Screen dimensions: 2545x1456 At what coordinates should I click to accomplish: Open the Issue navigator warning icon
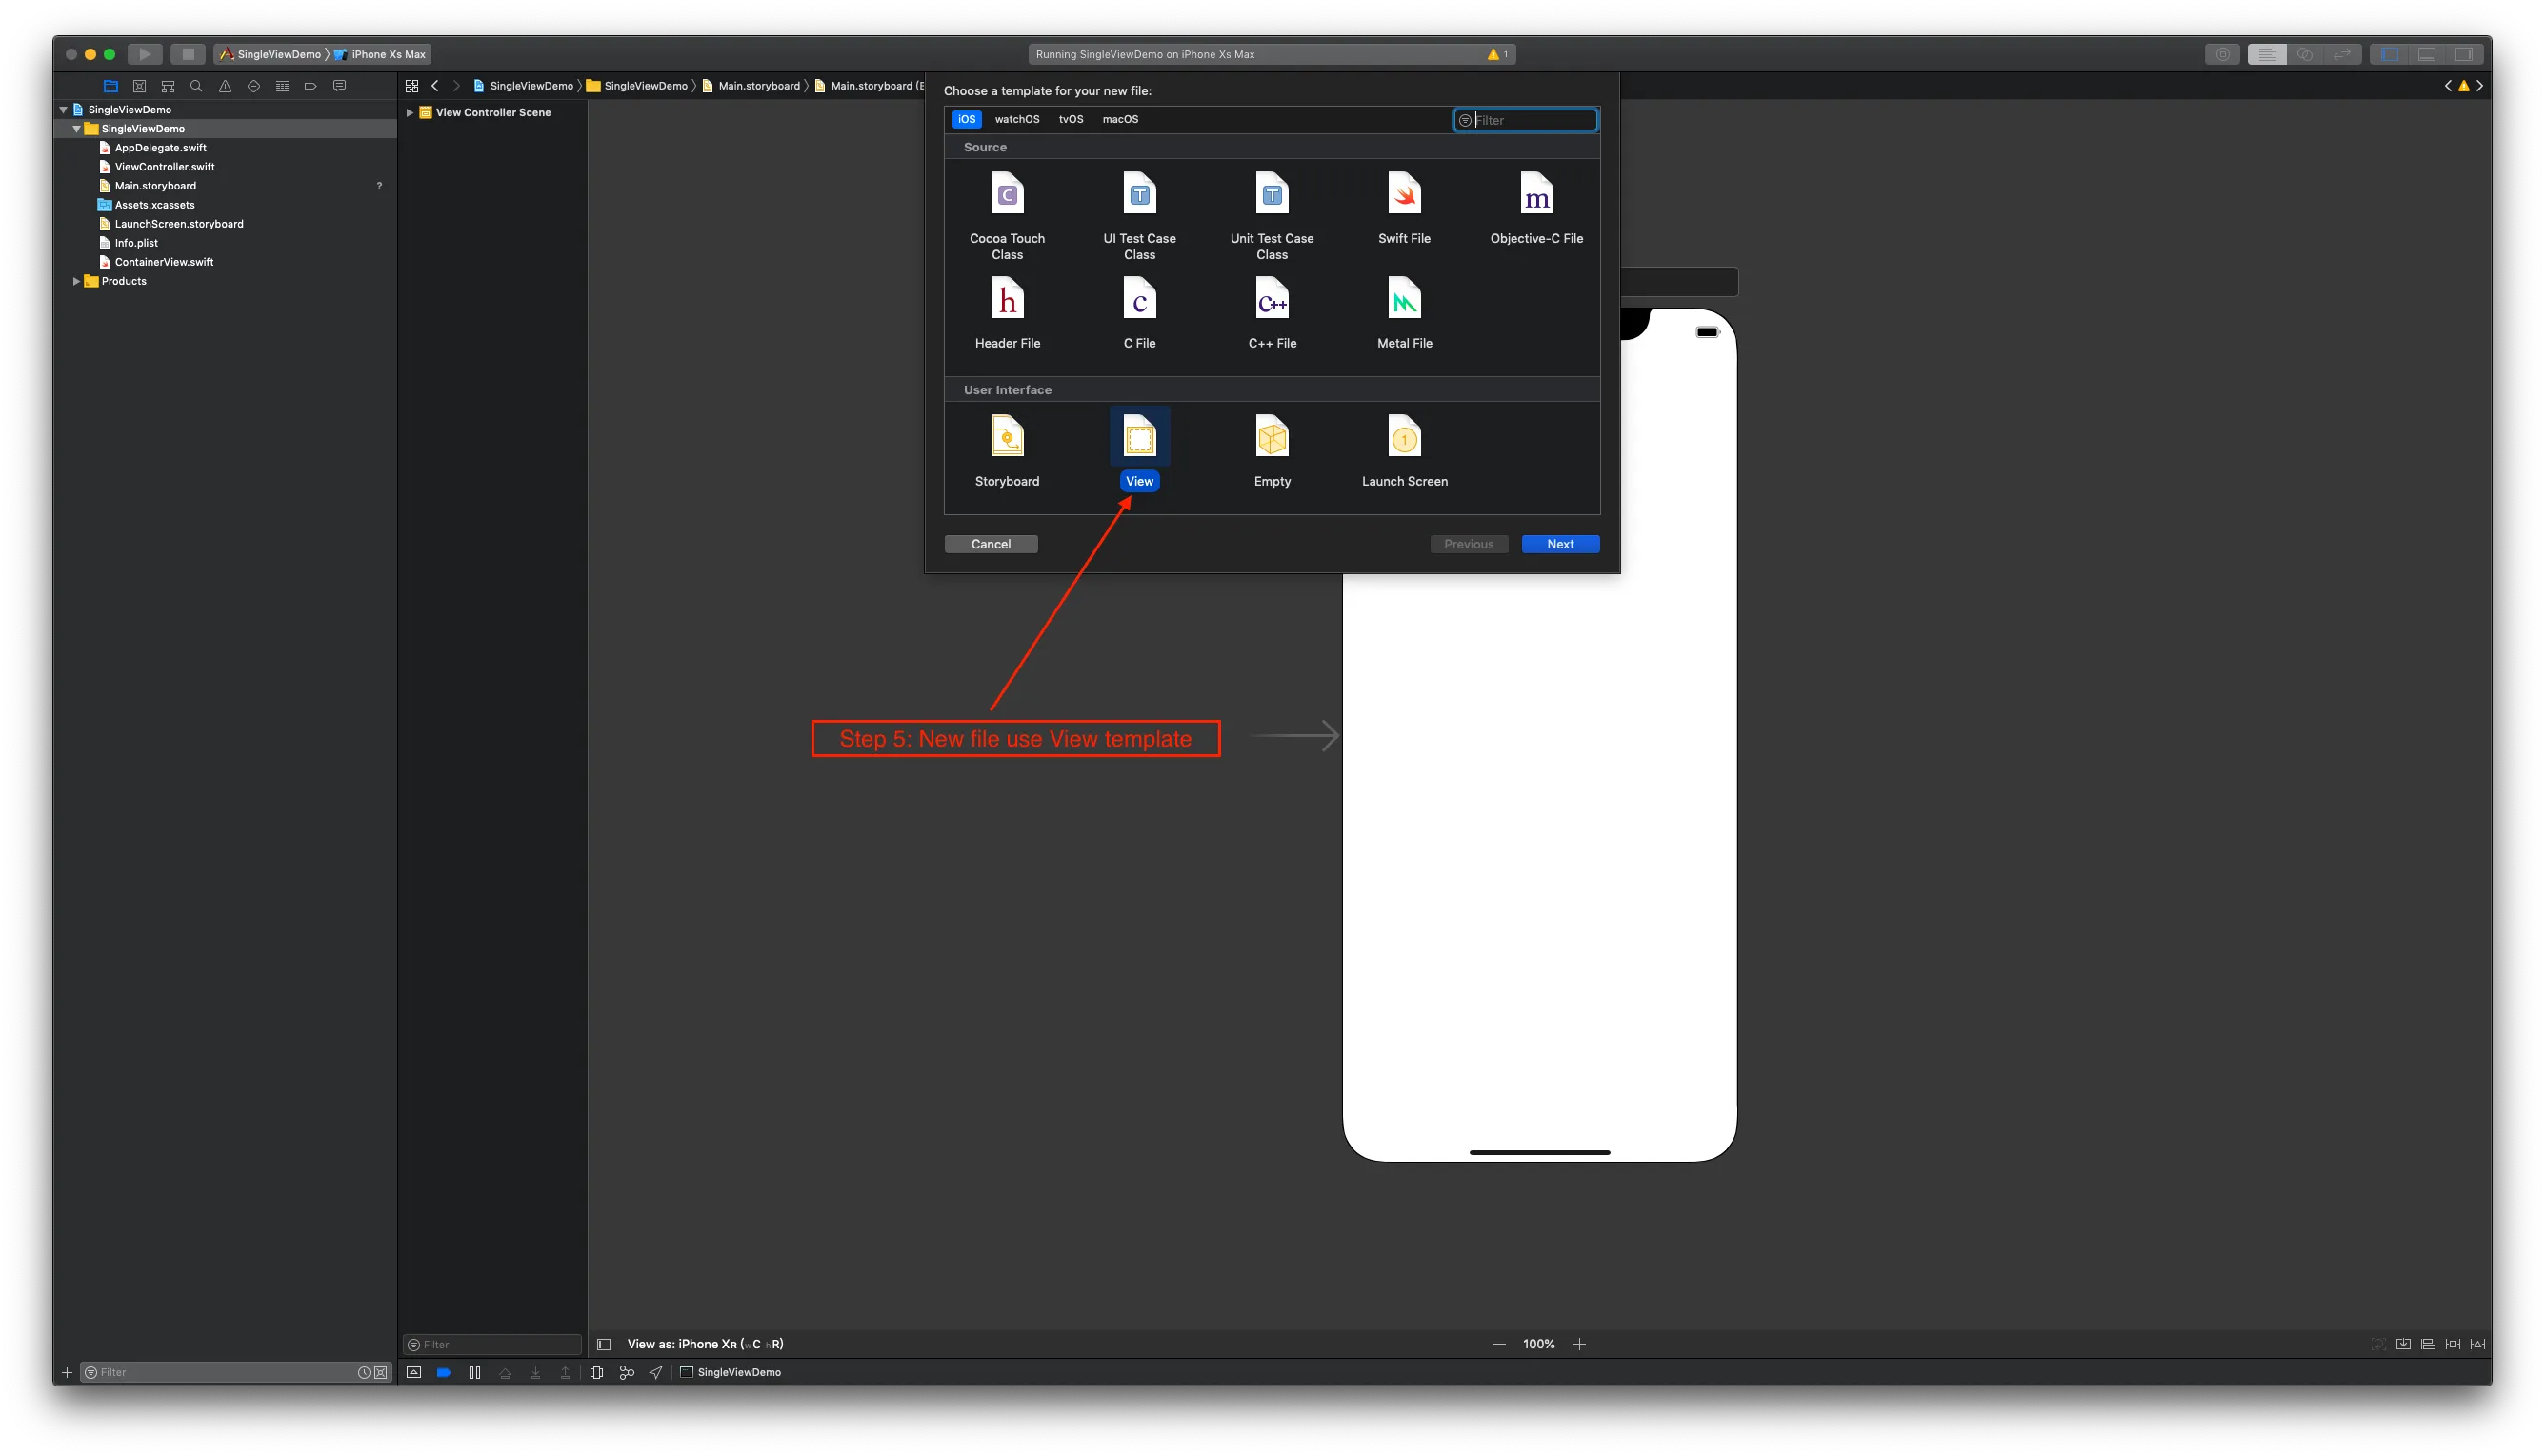pos(225,86)
